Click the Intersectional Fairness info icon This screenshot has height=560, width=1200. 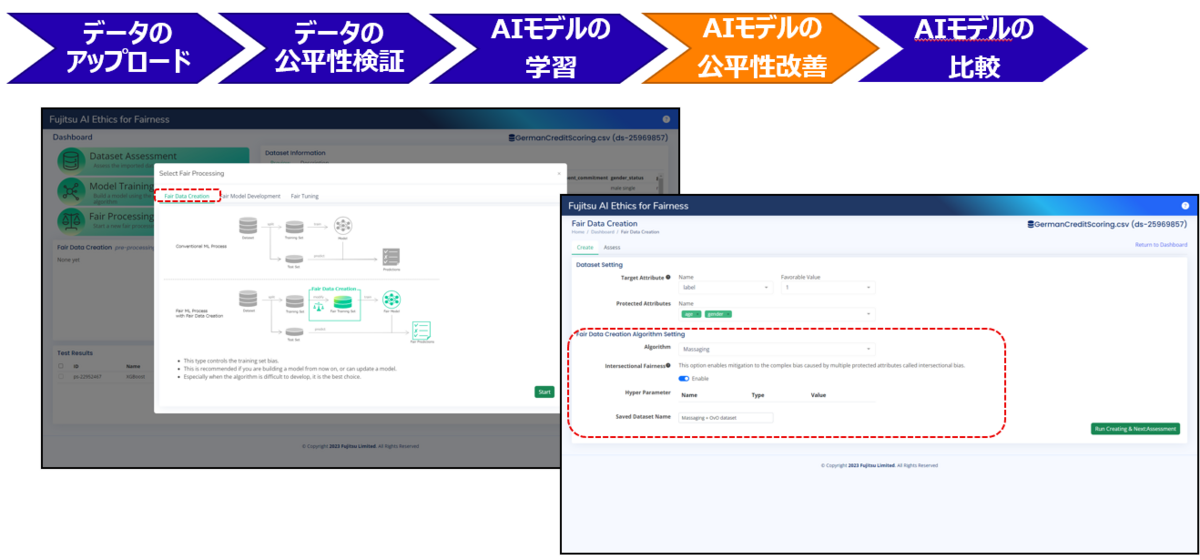(x=669, y=366)
